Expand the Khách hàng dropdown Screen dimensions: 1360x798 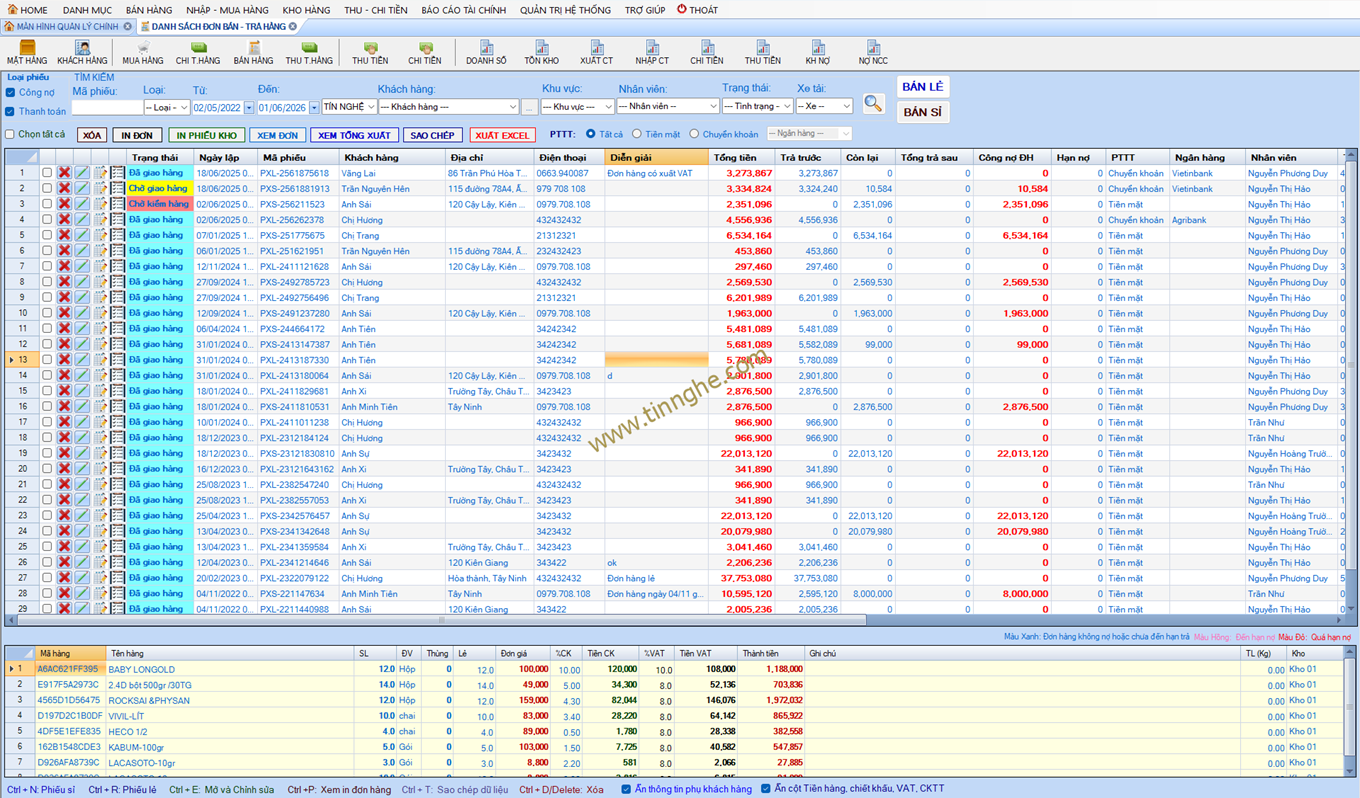(x=511, y=107)
